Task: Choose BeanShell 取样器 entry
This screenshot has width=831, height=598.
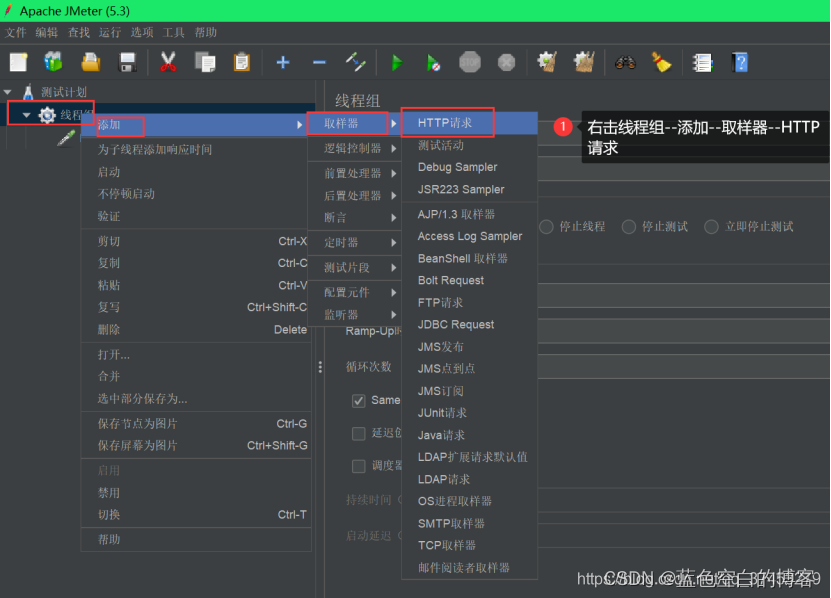Action: pos(470,259)
